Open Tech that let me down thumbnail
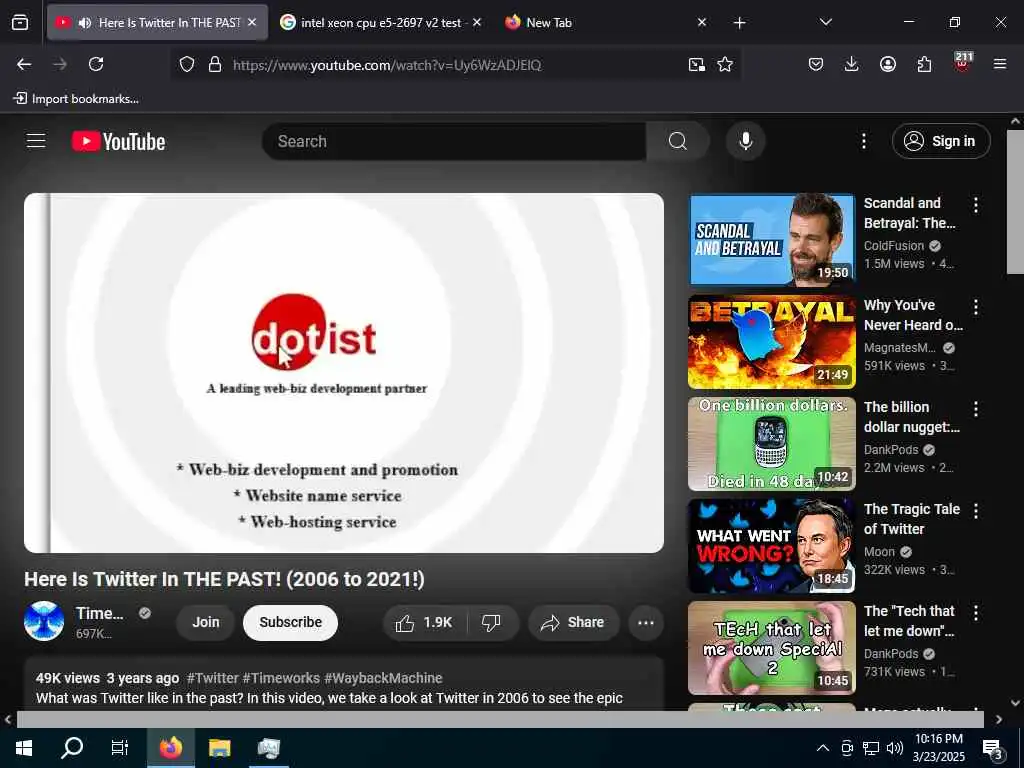The image size is (1024, 768). (x=771, y=648)
